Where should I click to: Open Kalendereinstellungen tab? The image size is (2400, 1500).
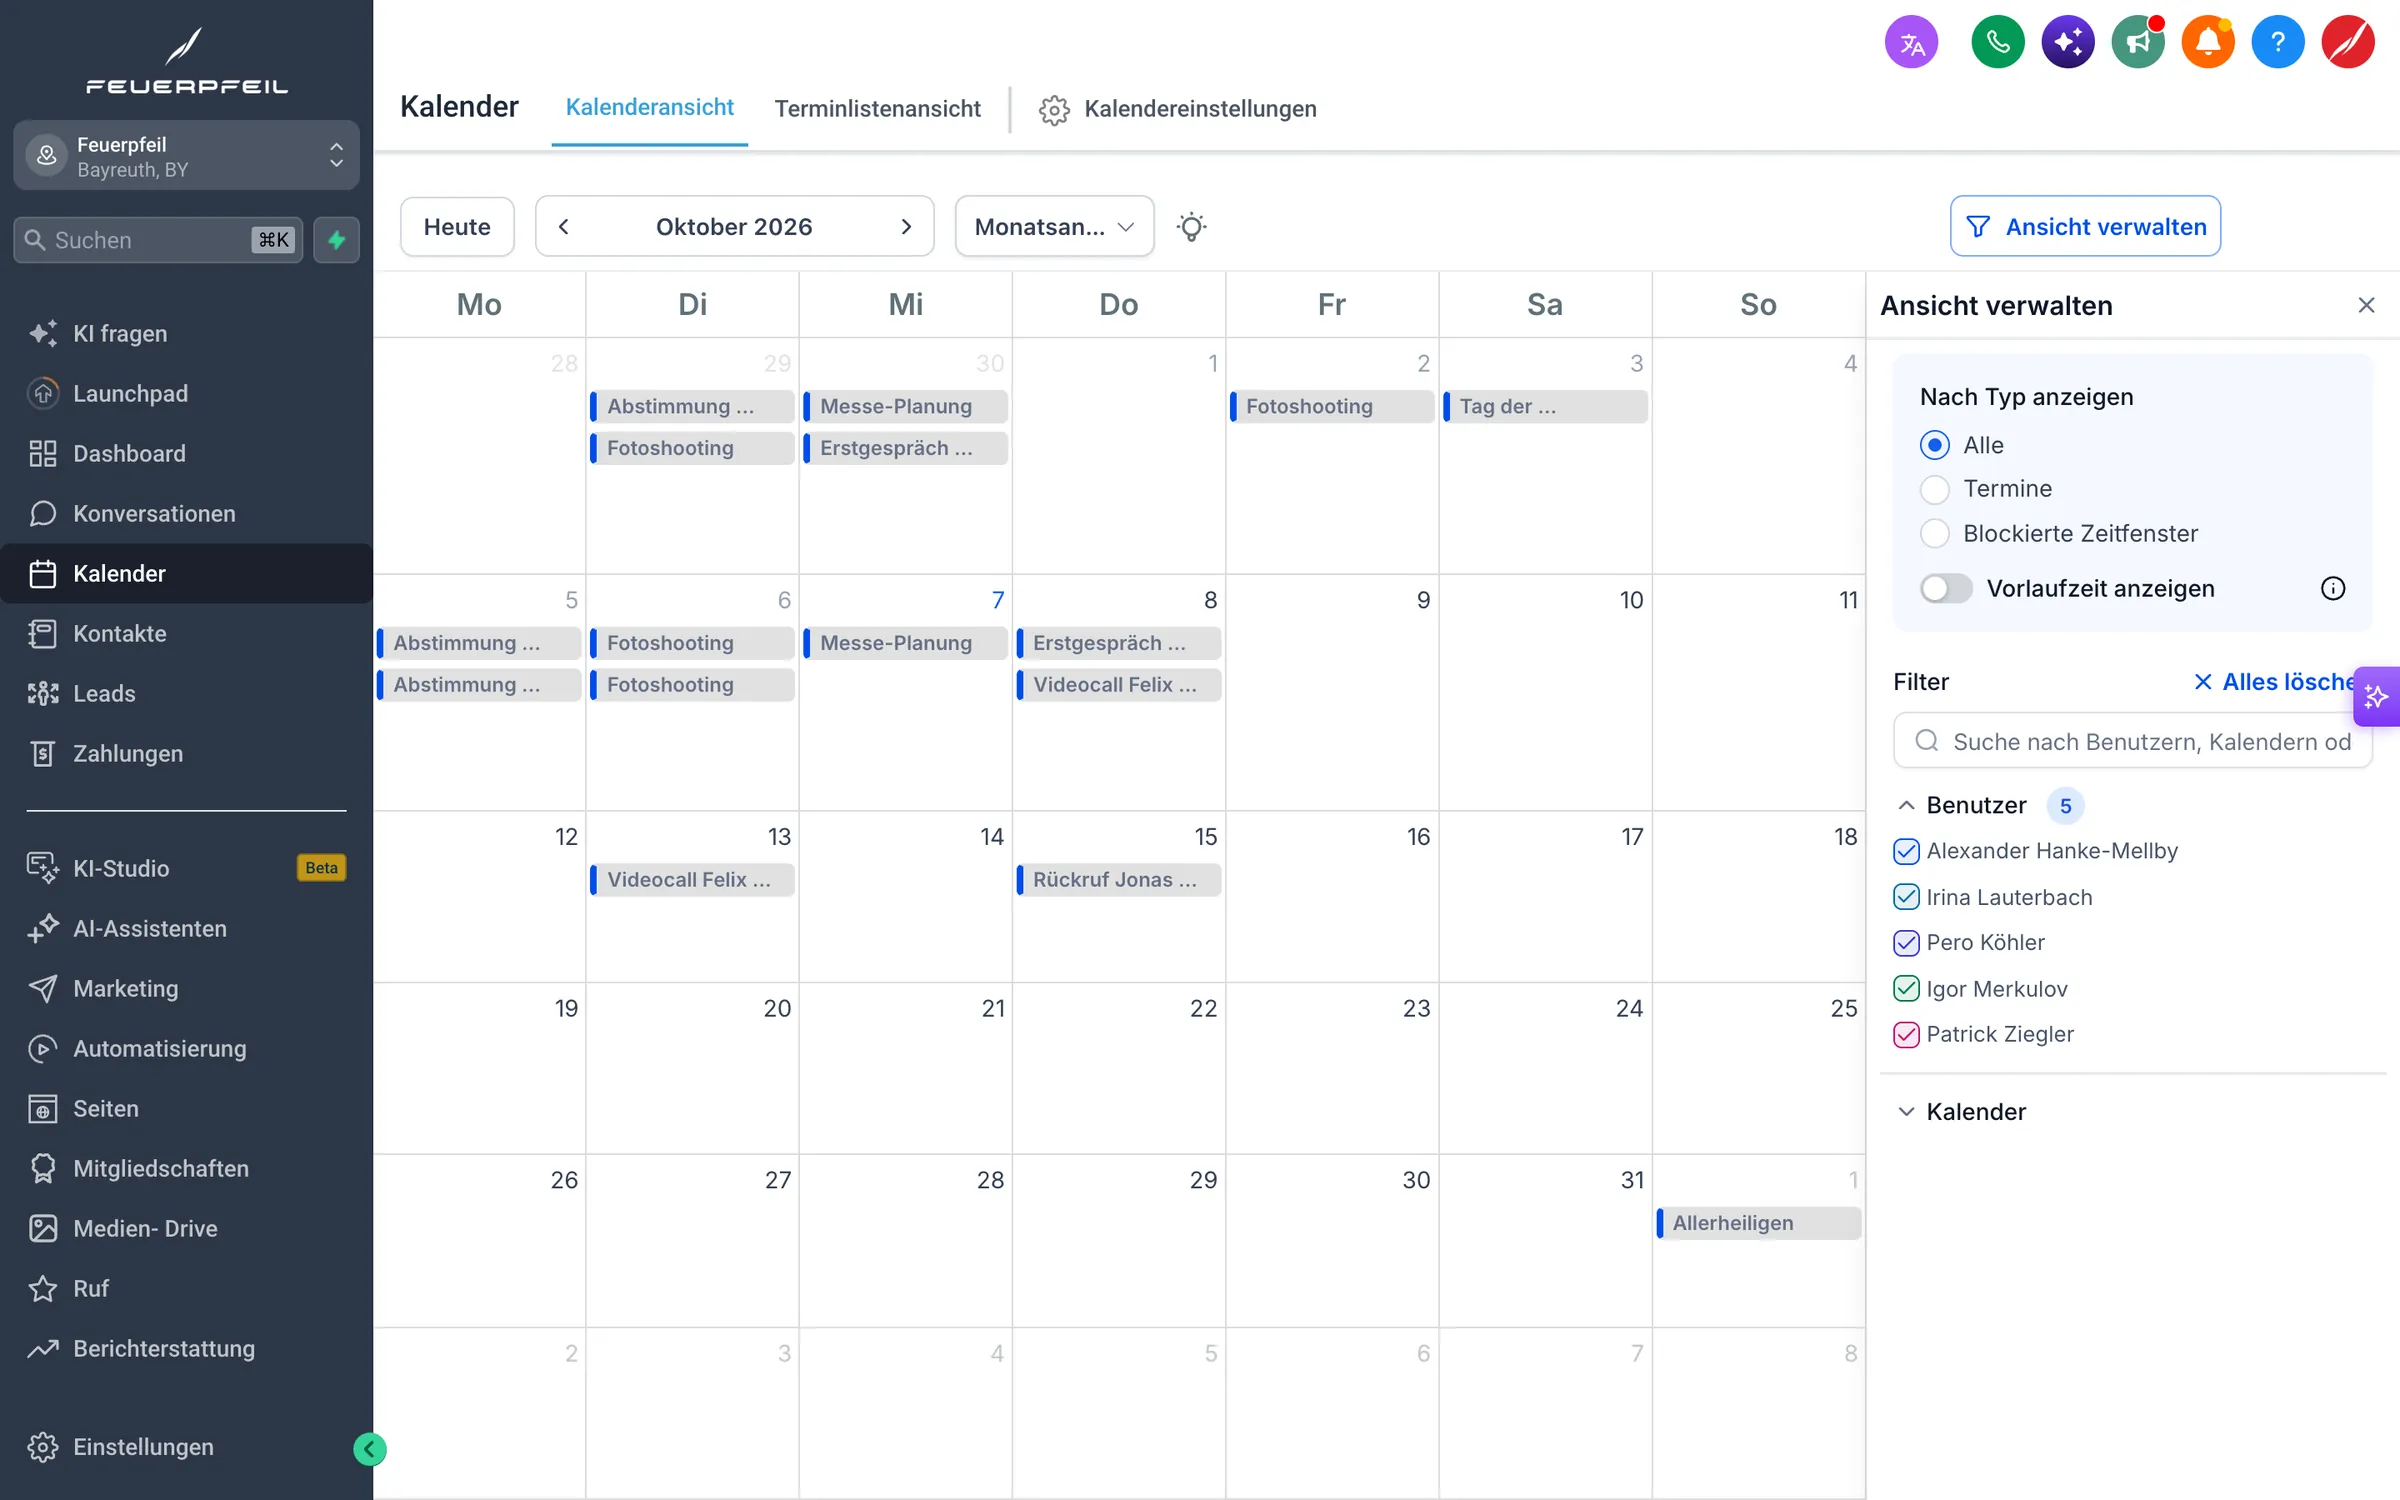[1177, 108]
